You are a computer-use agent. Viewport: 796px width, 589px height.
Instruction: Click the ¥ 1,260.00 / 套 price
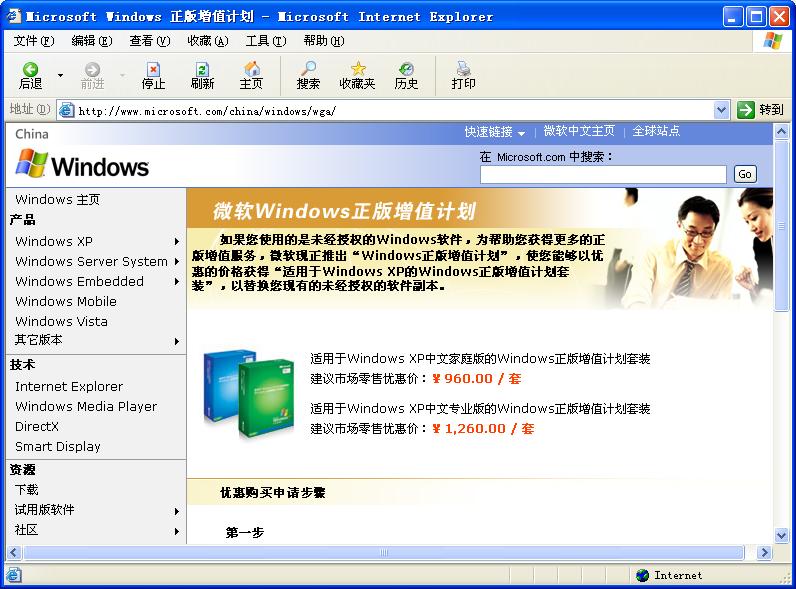click(x=483, y=429)
